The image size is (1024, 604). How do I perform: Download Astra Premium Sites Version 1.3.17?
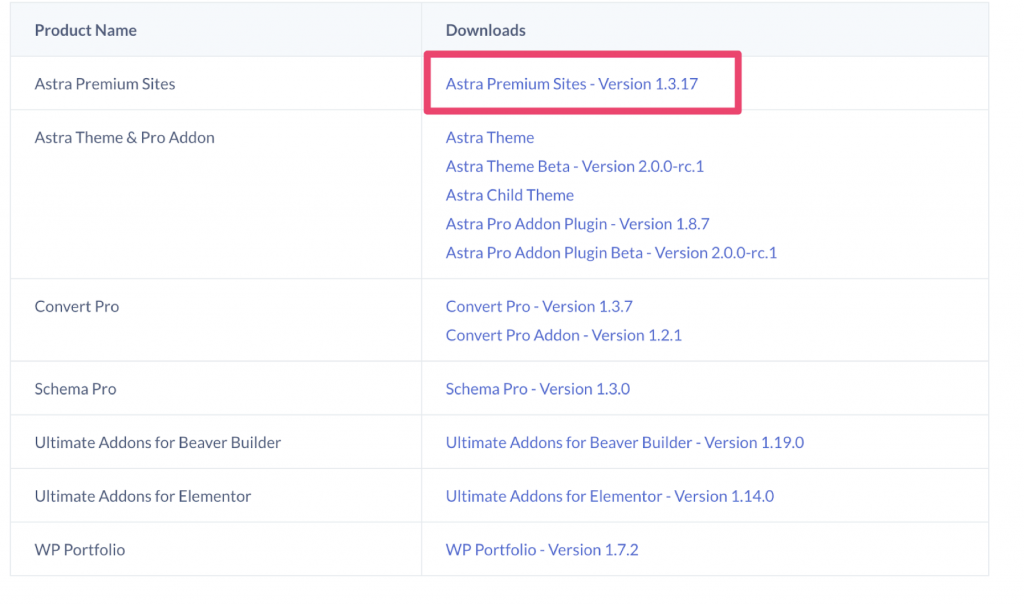[571, 84]
